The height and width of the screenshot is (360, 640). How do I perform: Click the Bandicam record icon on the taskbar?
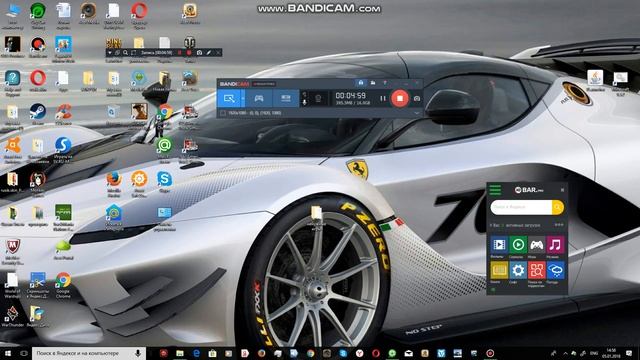490,353
